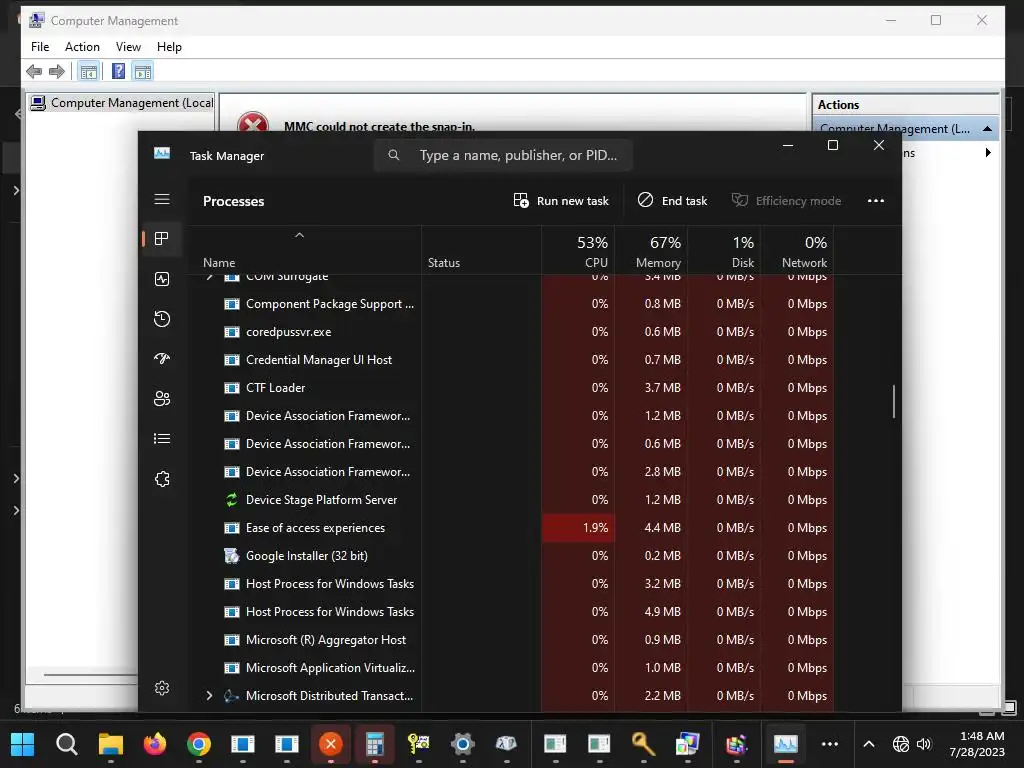Open Startup apps page in Task Manager sidebar
This screenshot has height=768, width=1024.
pos(162,359)
